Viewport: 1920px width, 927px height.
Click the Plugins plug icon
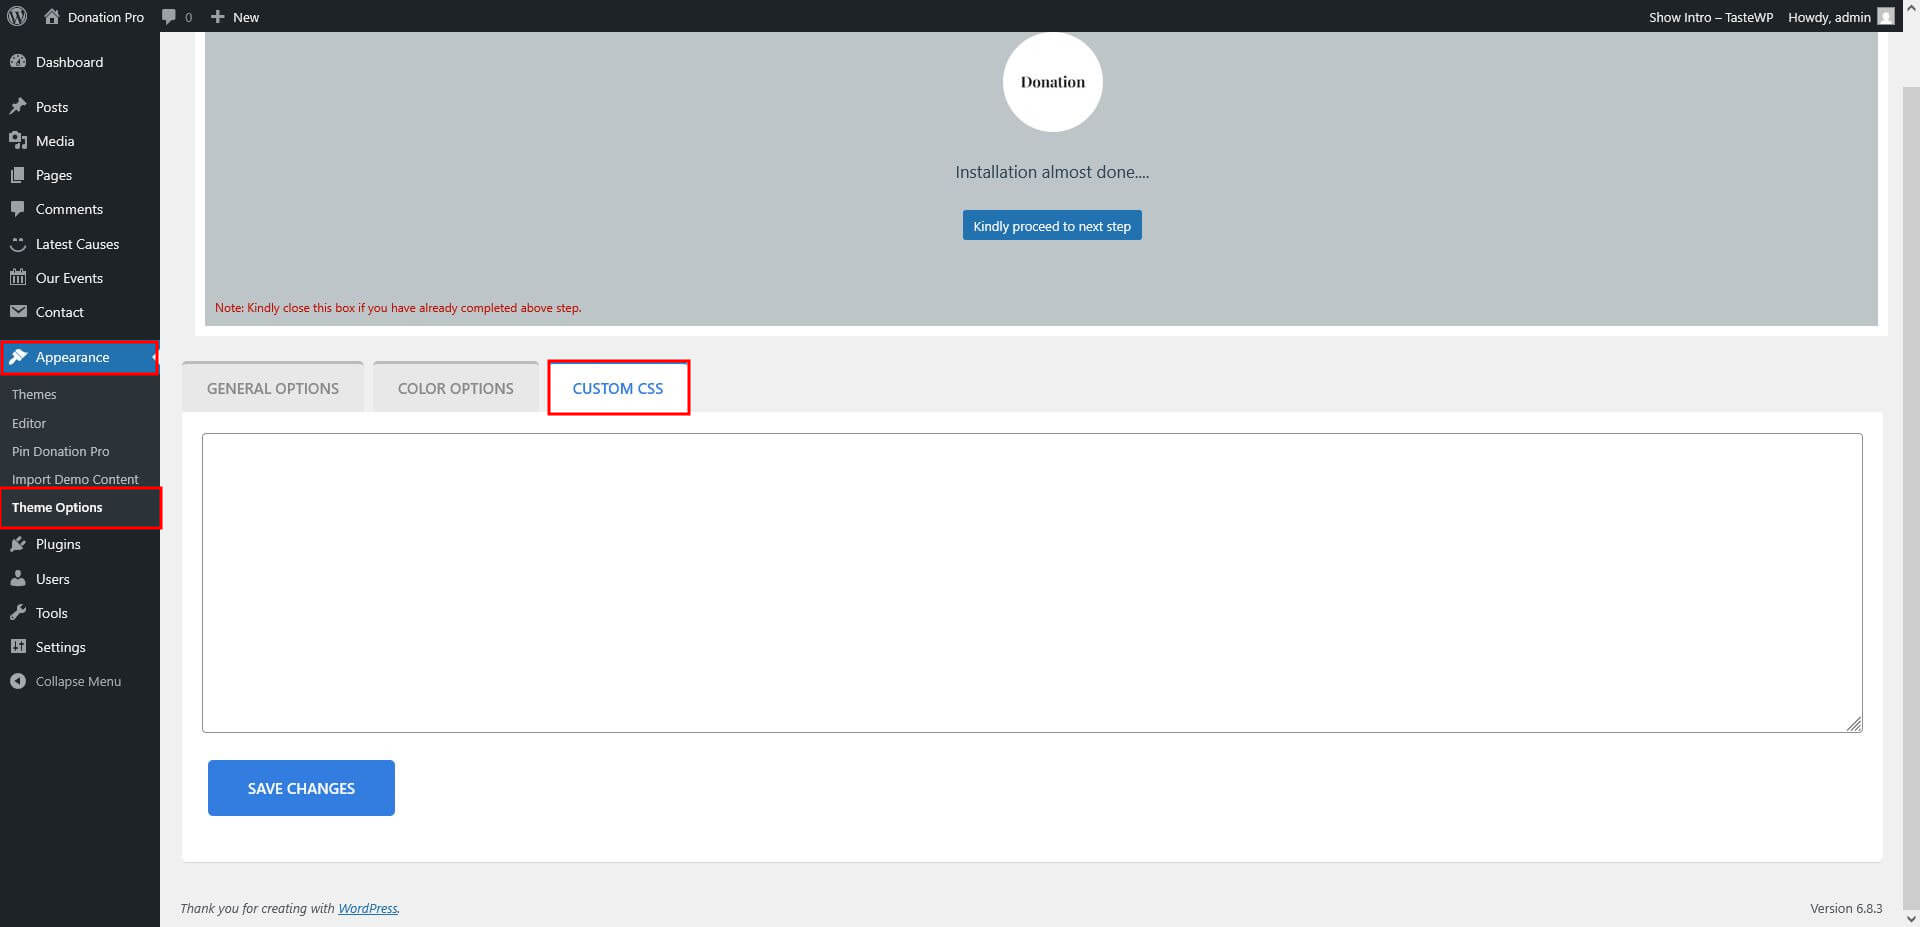18,544
